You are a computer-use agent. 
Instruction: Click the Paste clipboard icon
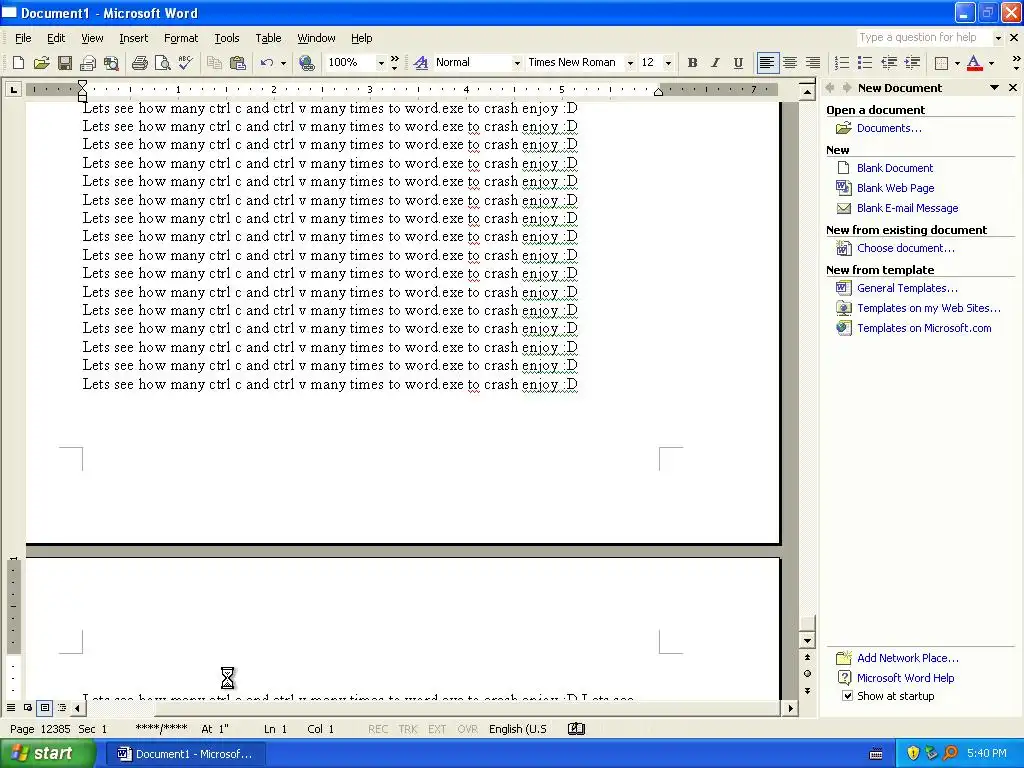(x=238, y=63)
